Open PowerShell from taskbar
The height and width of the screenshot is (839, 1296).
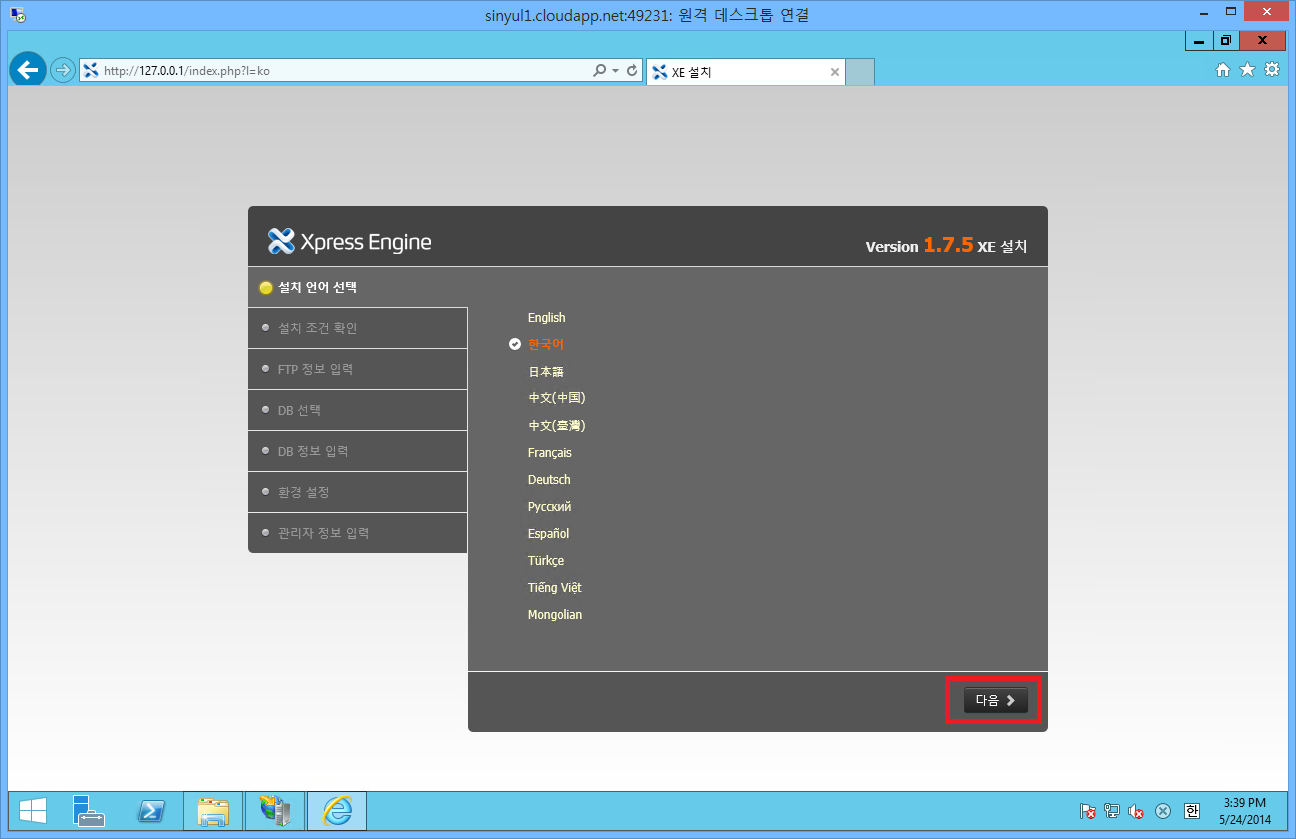(x=150, y=811)
